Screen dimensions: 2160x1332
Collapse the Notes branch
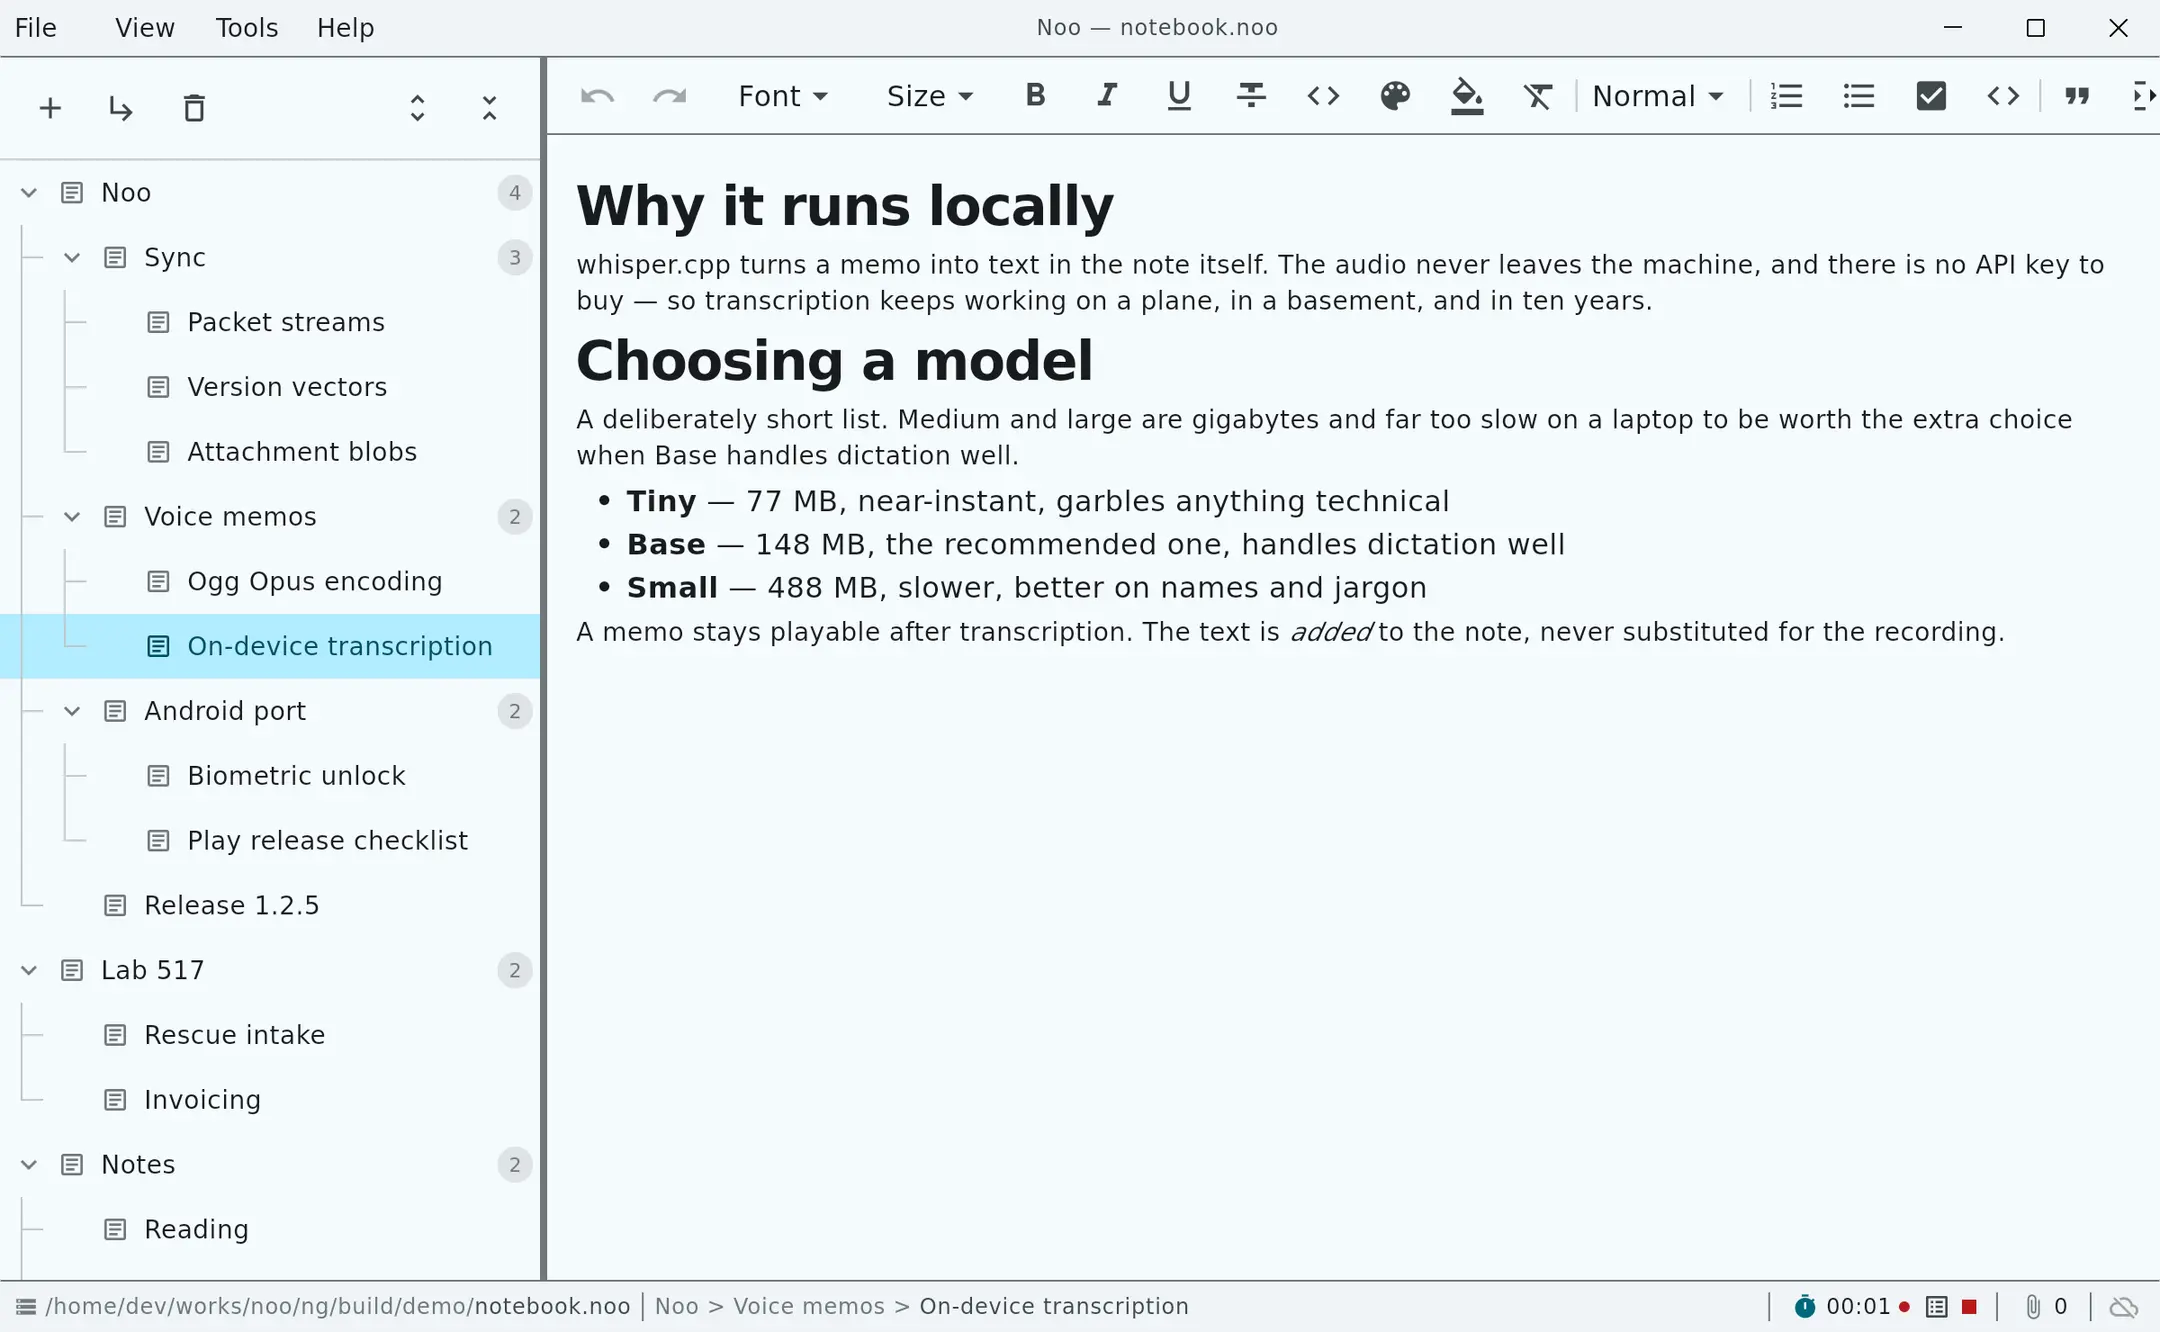coord(29,1165)
